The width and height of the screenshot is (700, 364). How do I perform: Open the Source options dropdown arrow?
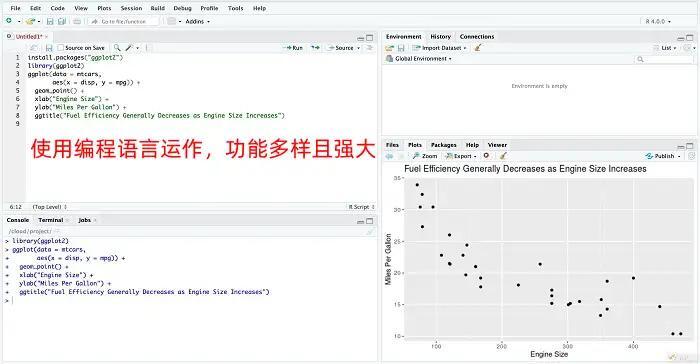click(x=358, y=48)
